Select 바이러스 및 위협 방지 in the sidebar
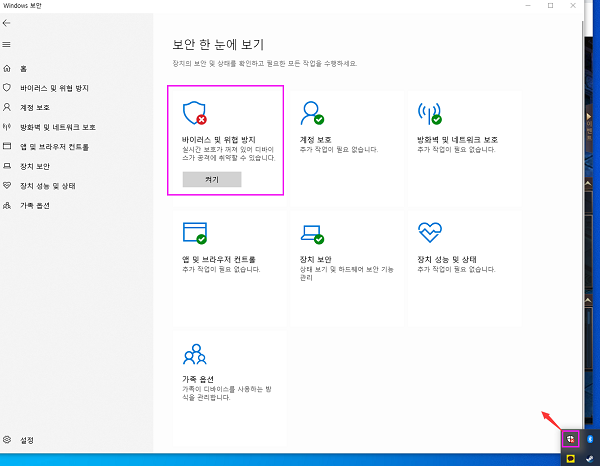Image resolution: width=600 pixels, height=466 pixels. pos(54,88)
